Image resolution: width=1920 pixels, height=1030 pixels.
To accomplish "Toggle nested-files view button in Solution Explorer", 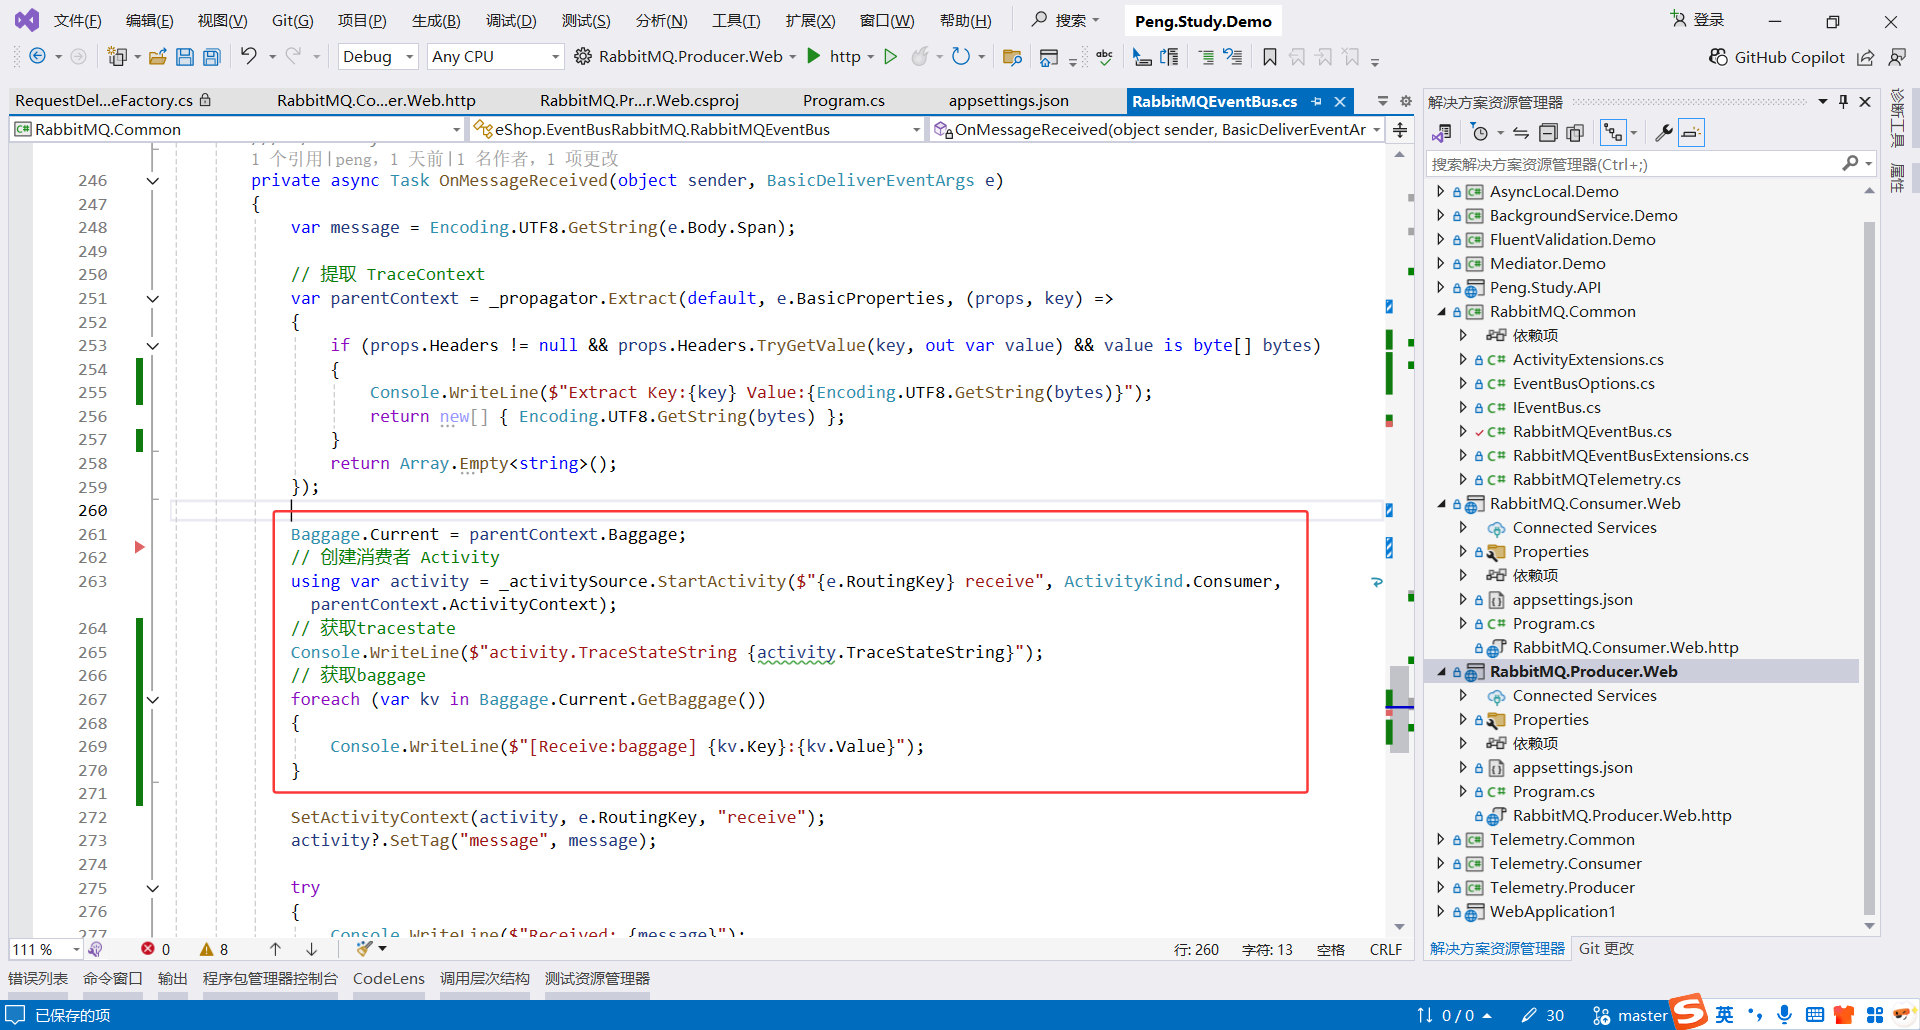I will tap(1613, 133).
